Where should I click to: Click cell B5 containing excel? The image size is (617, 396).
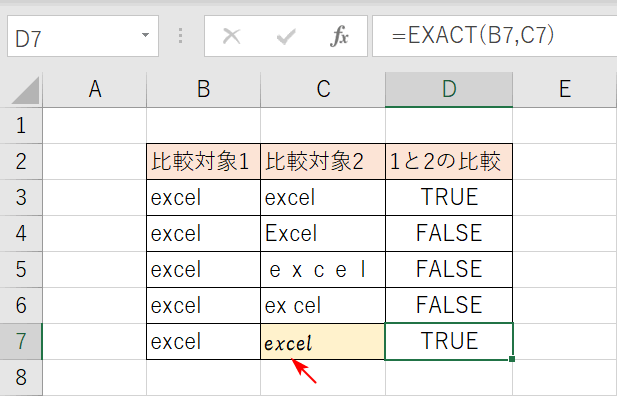(203, 270)
